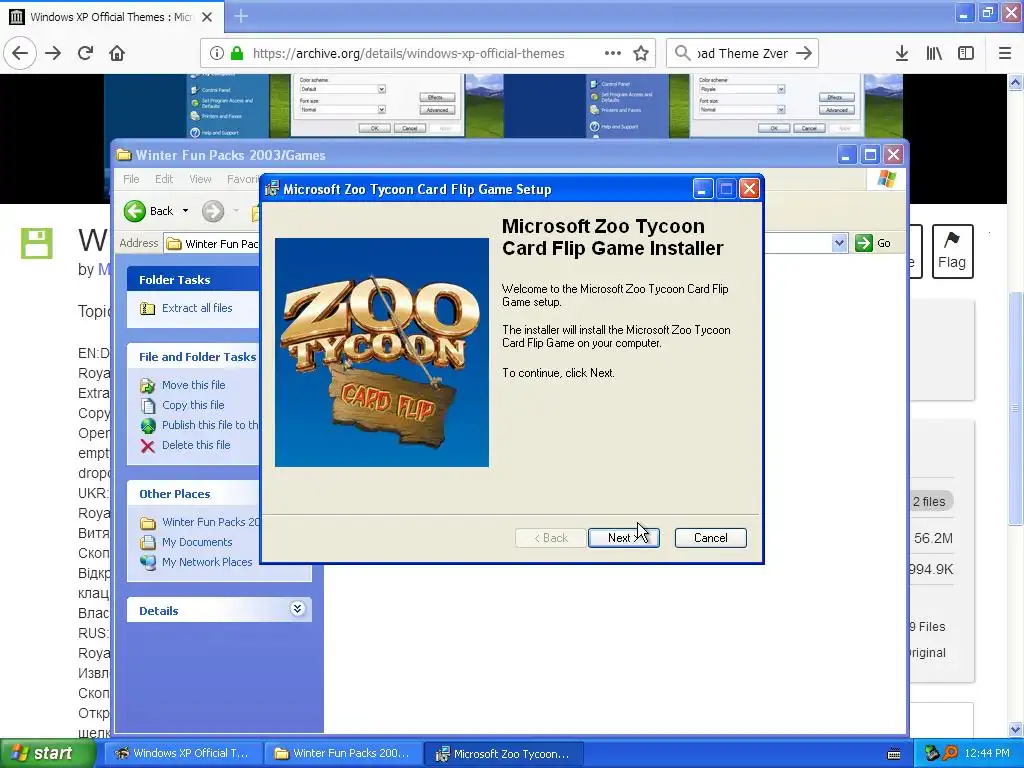The width and height of the screenshot is (1024, 768).
Task: Click the Folder Tasks panel header
Action: click(x=193, y=280)
